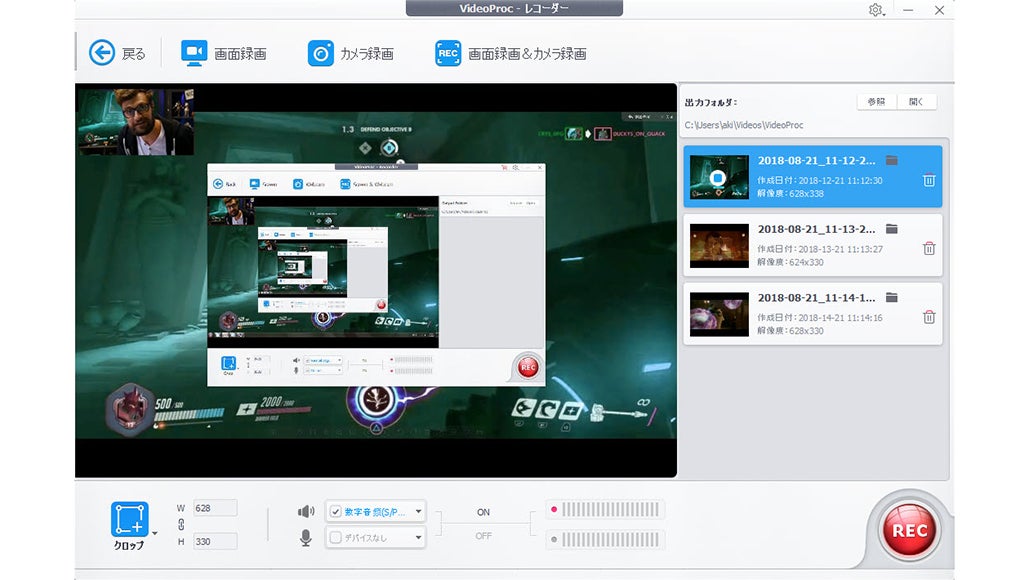Check the デバイスなし microphone checkbox
The image size is (1020, 580).
pos(336,538)
